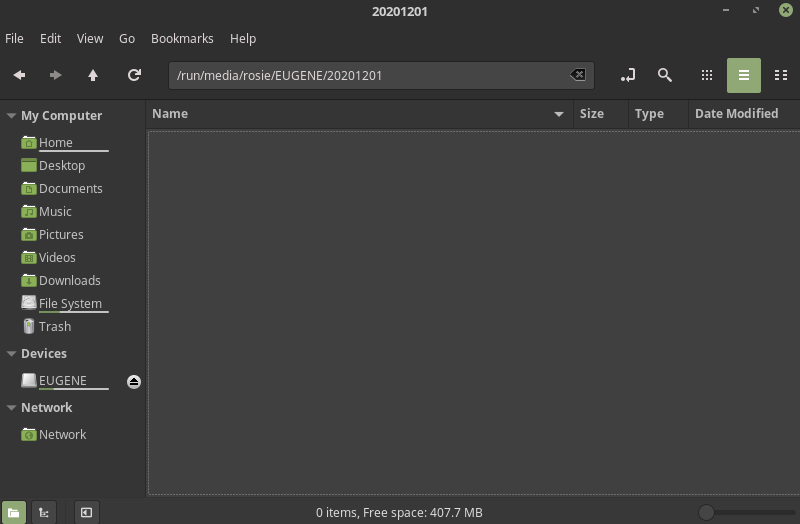
Task: Open the Pictures folder icon
Action: point(29,234)
